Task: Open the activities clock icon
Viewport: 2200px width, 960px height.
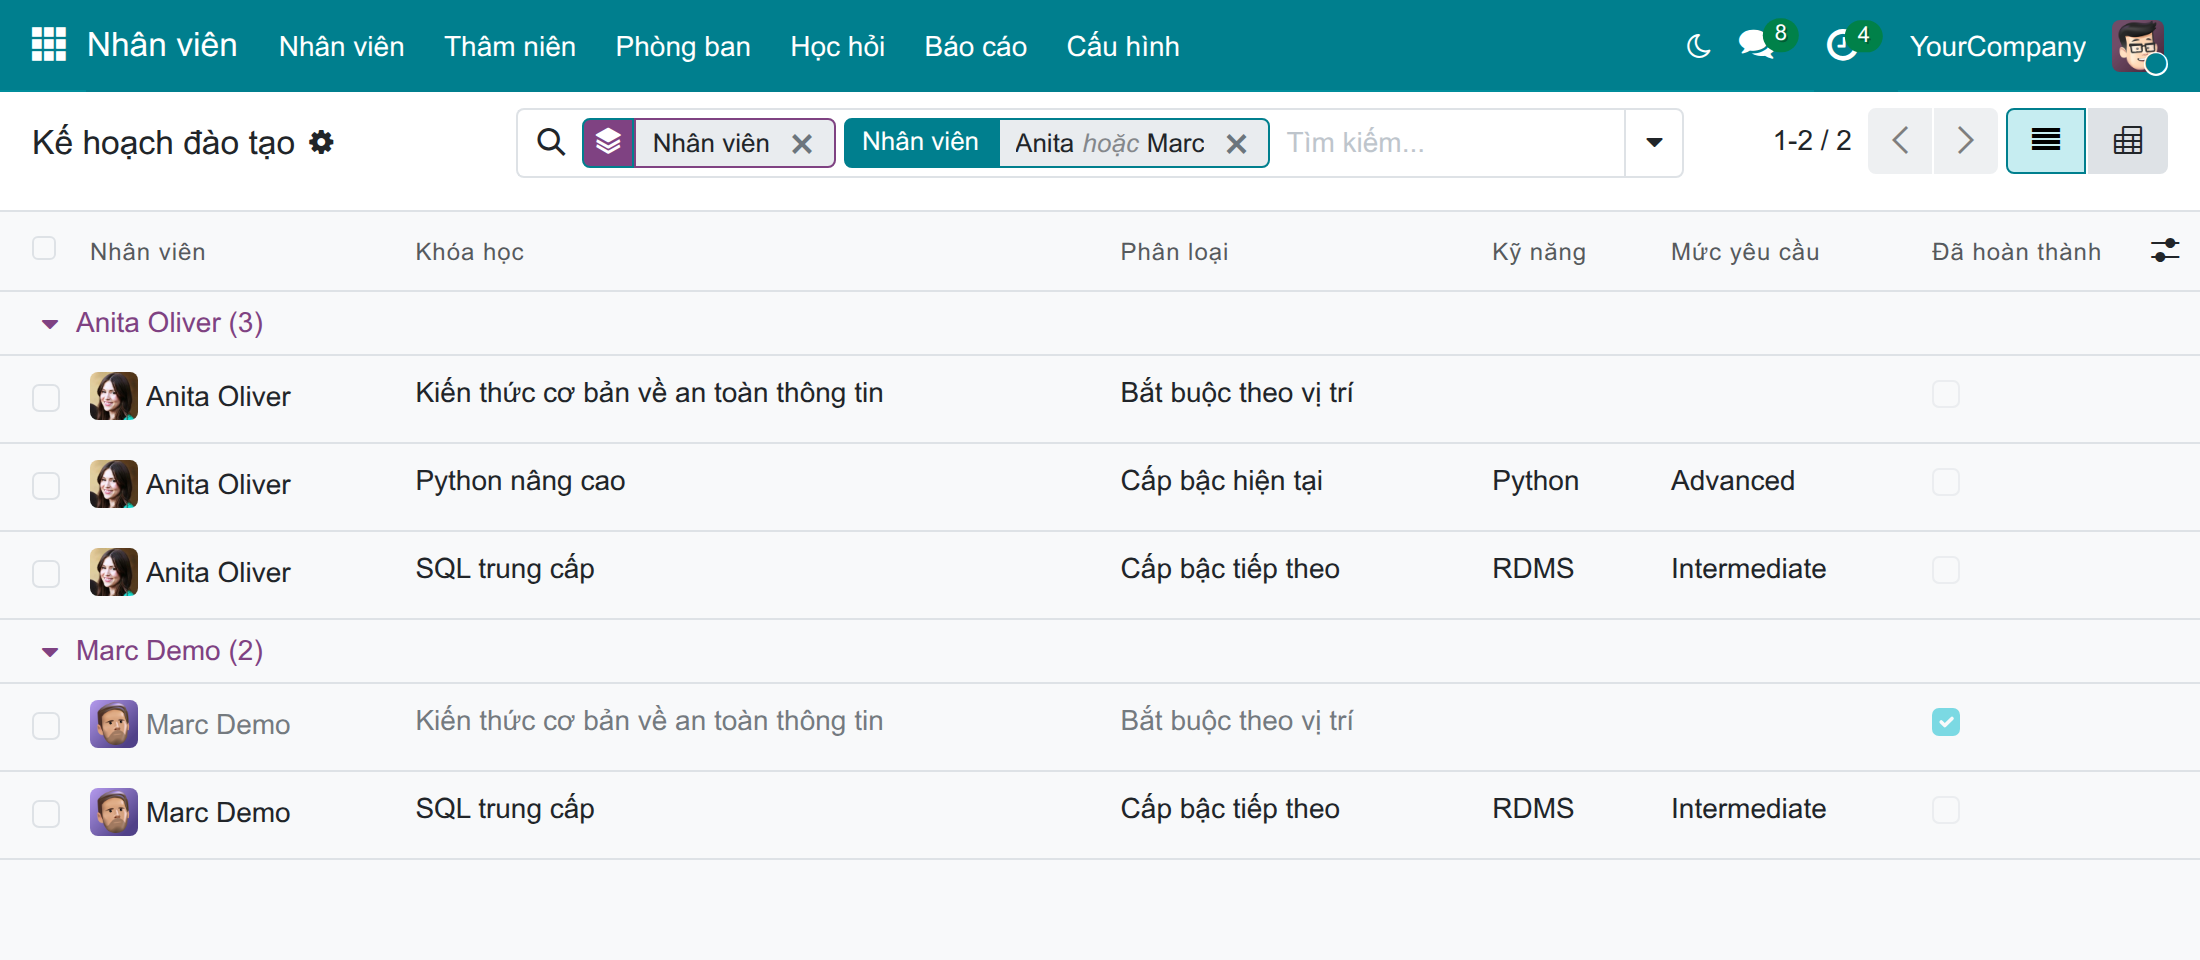Action: (1842, 45)
